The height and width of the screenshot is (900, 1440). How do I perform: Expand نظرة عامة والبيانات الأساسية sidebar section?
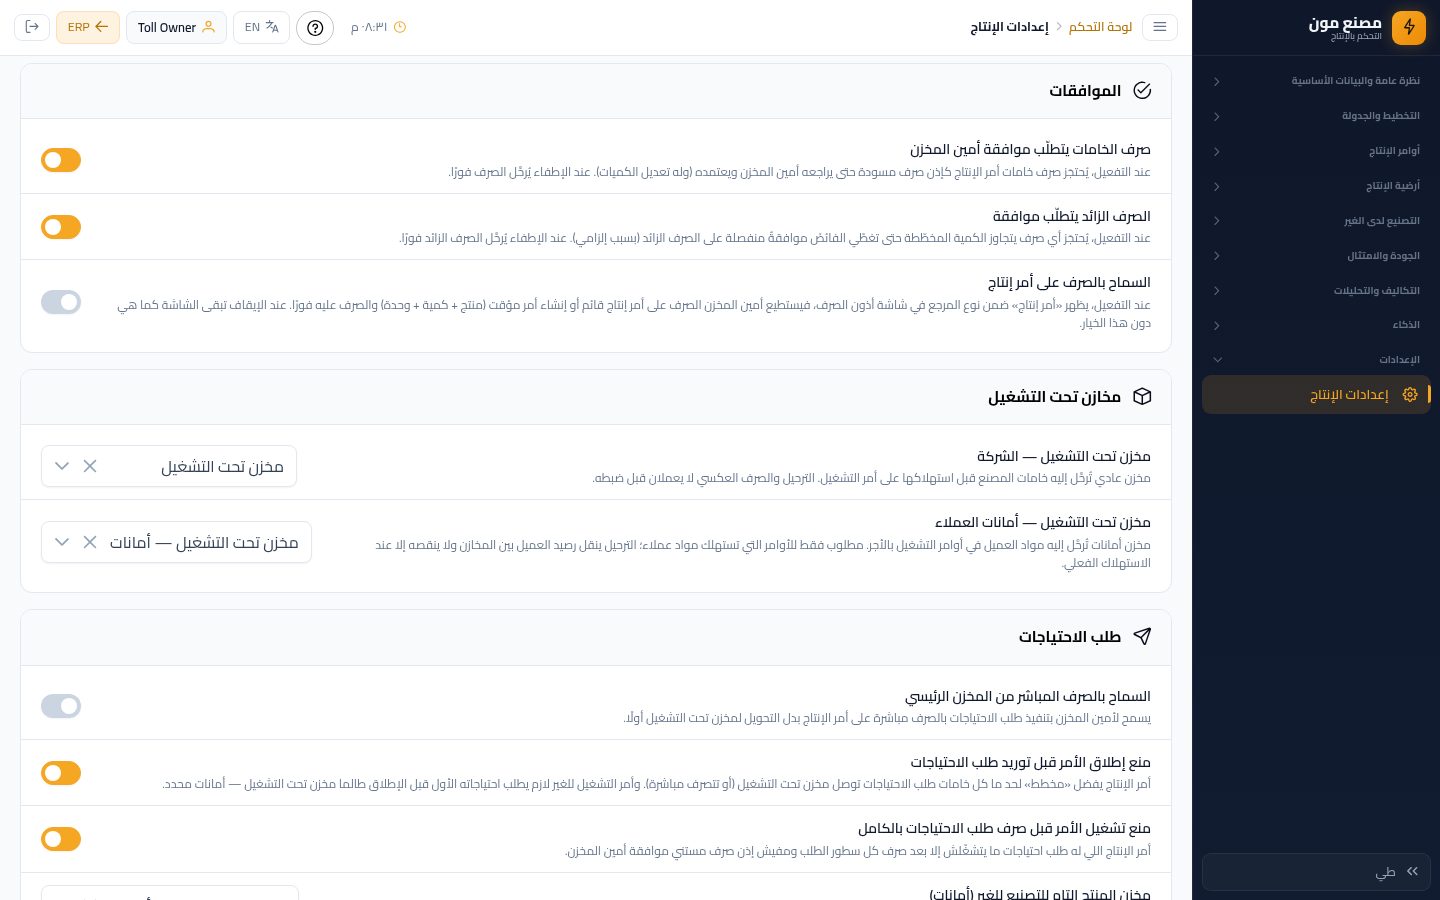[1316, 81]
